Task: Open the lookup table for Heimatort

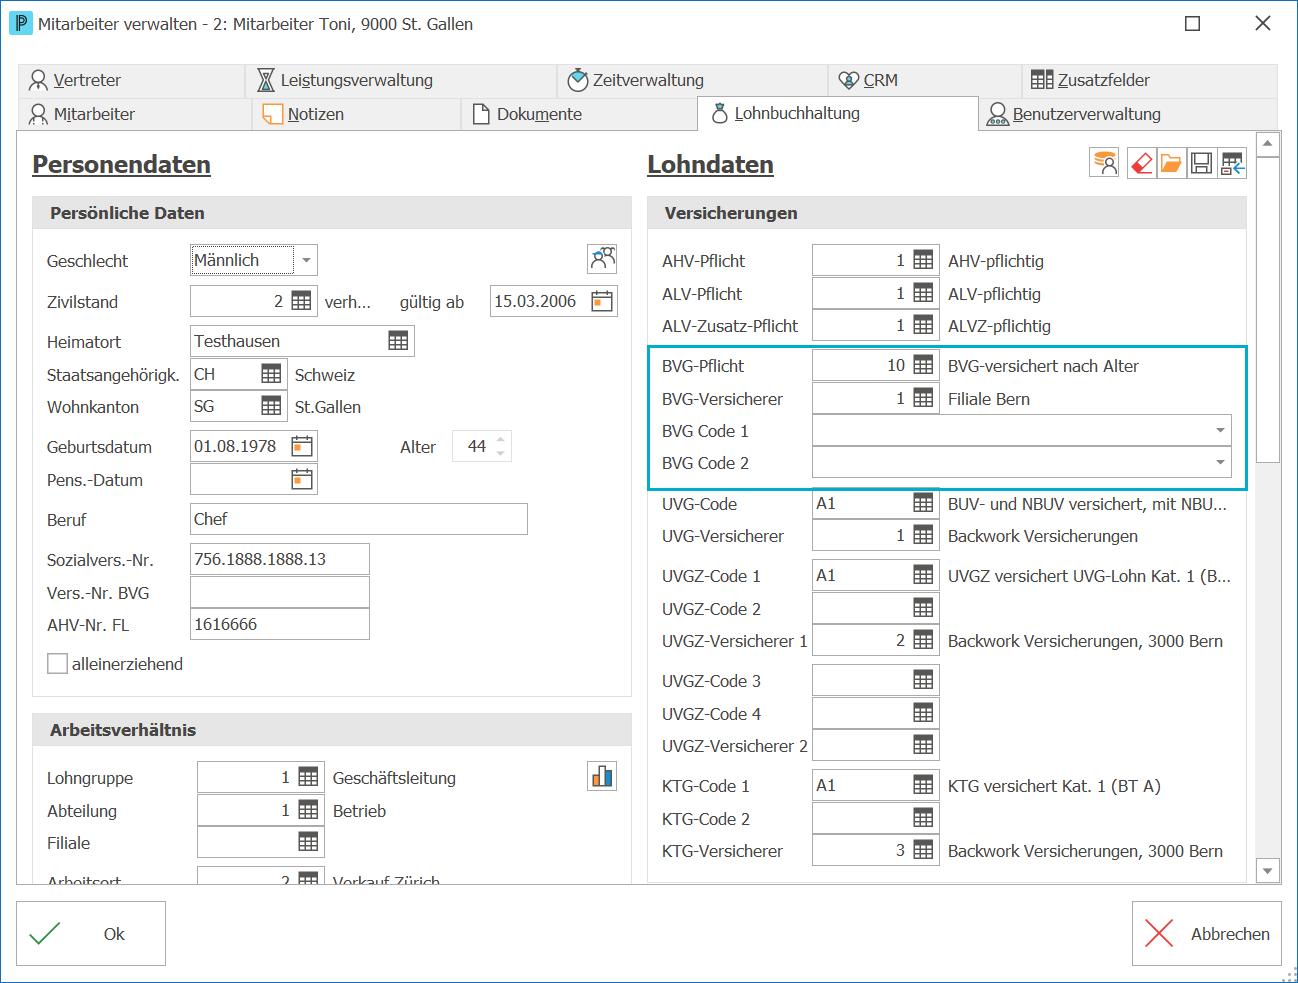Action: pyautogui.click(x=398, y=341)
